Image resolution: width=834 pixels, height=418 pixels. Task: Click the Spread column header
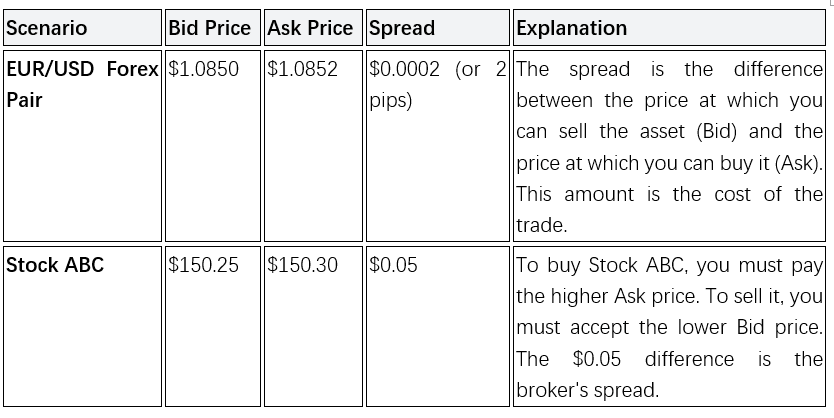pos(402,29)
